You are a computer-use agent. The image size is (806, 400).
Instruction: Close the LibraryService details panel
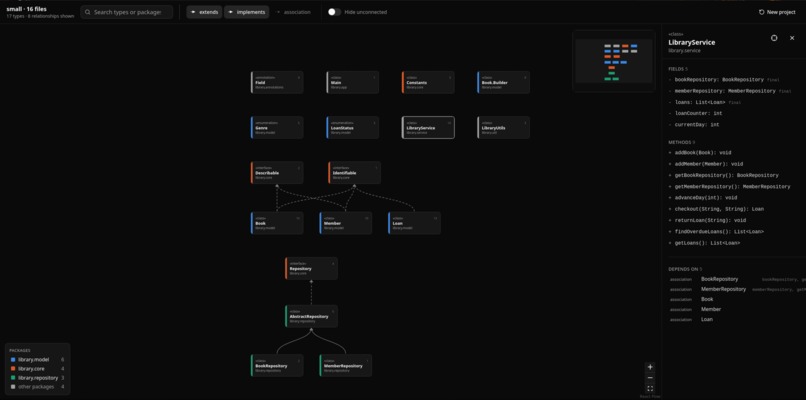792,38
